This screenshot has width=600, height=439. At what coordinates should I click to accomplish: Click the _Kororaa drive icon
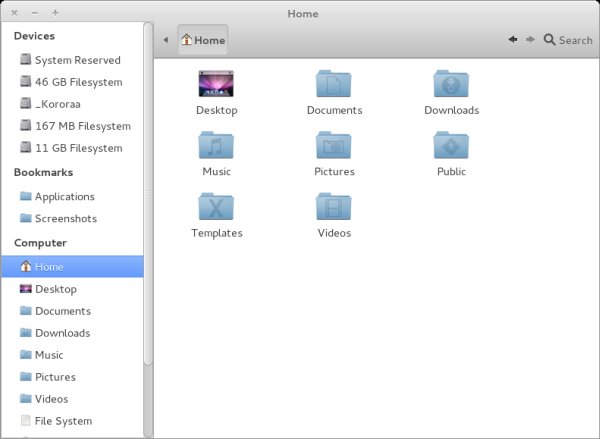coord(25,103)
